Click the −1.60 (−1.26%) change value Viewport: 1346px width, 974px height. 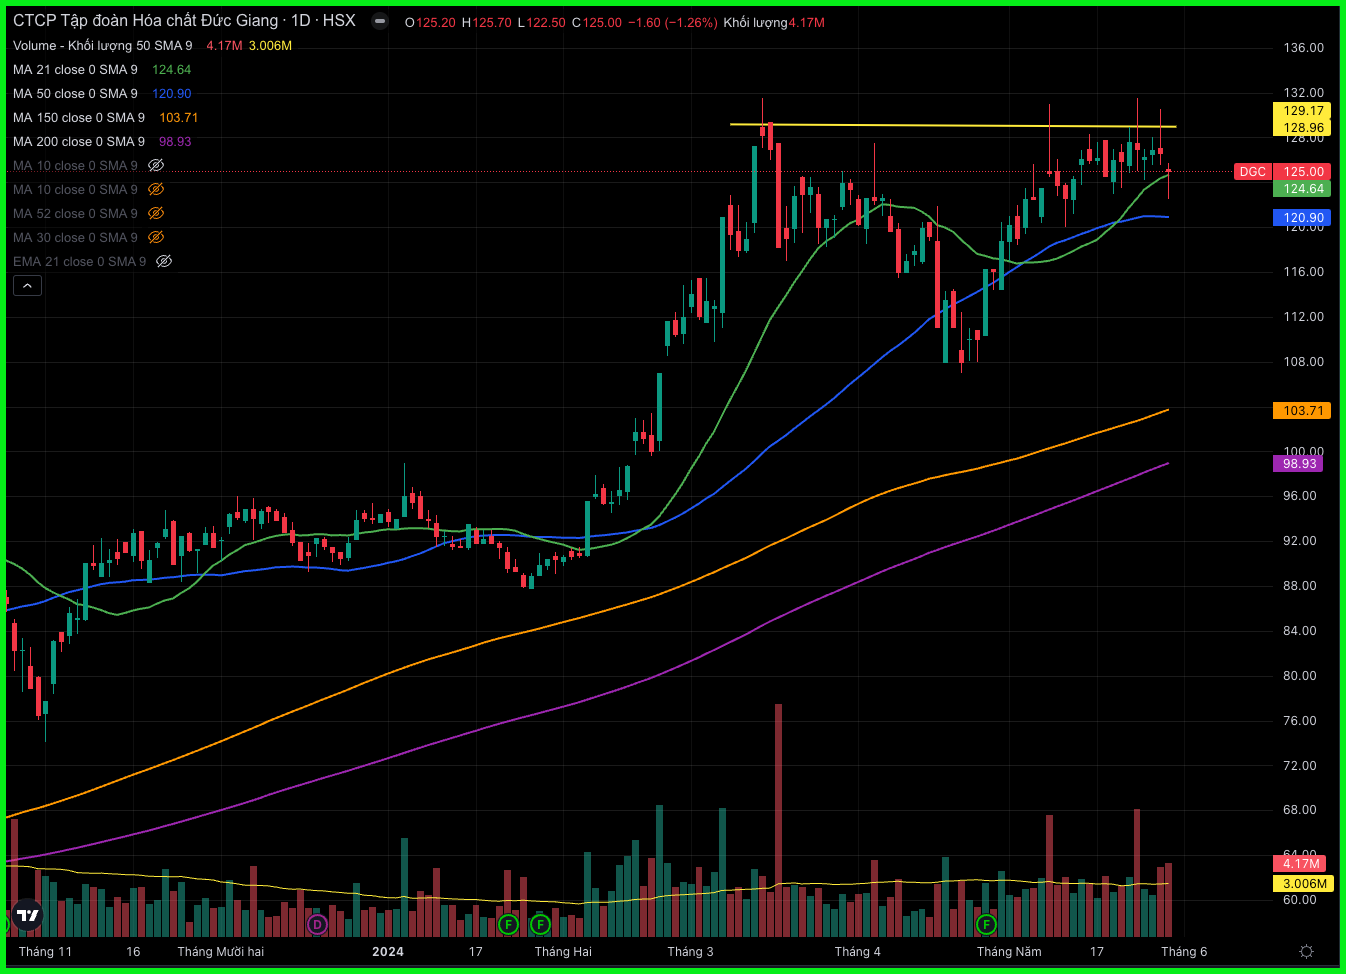point(673,22)
